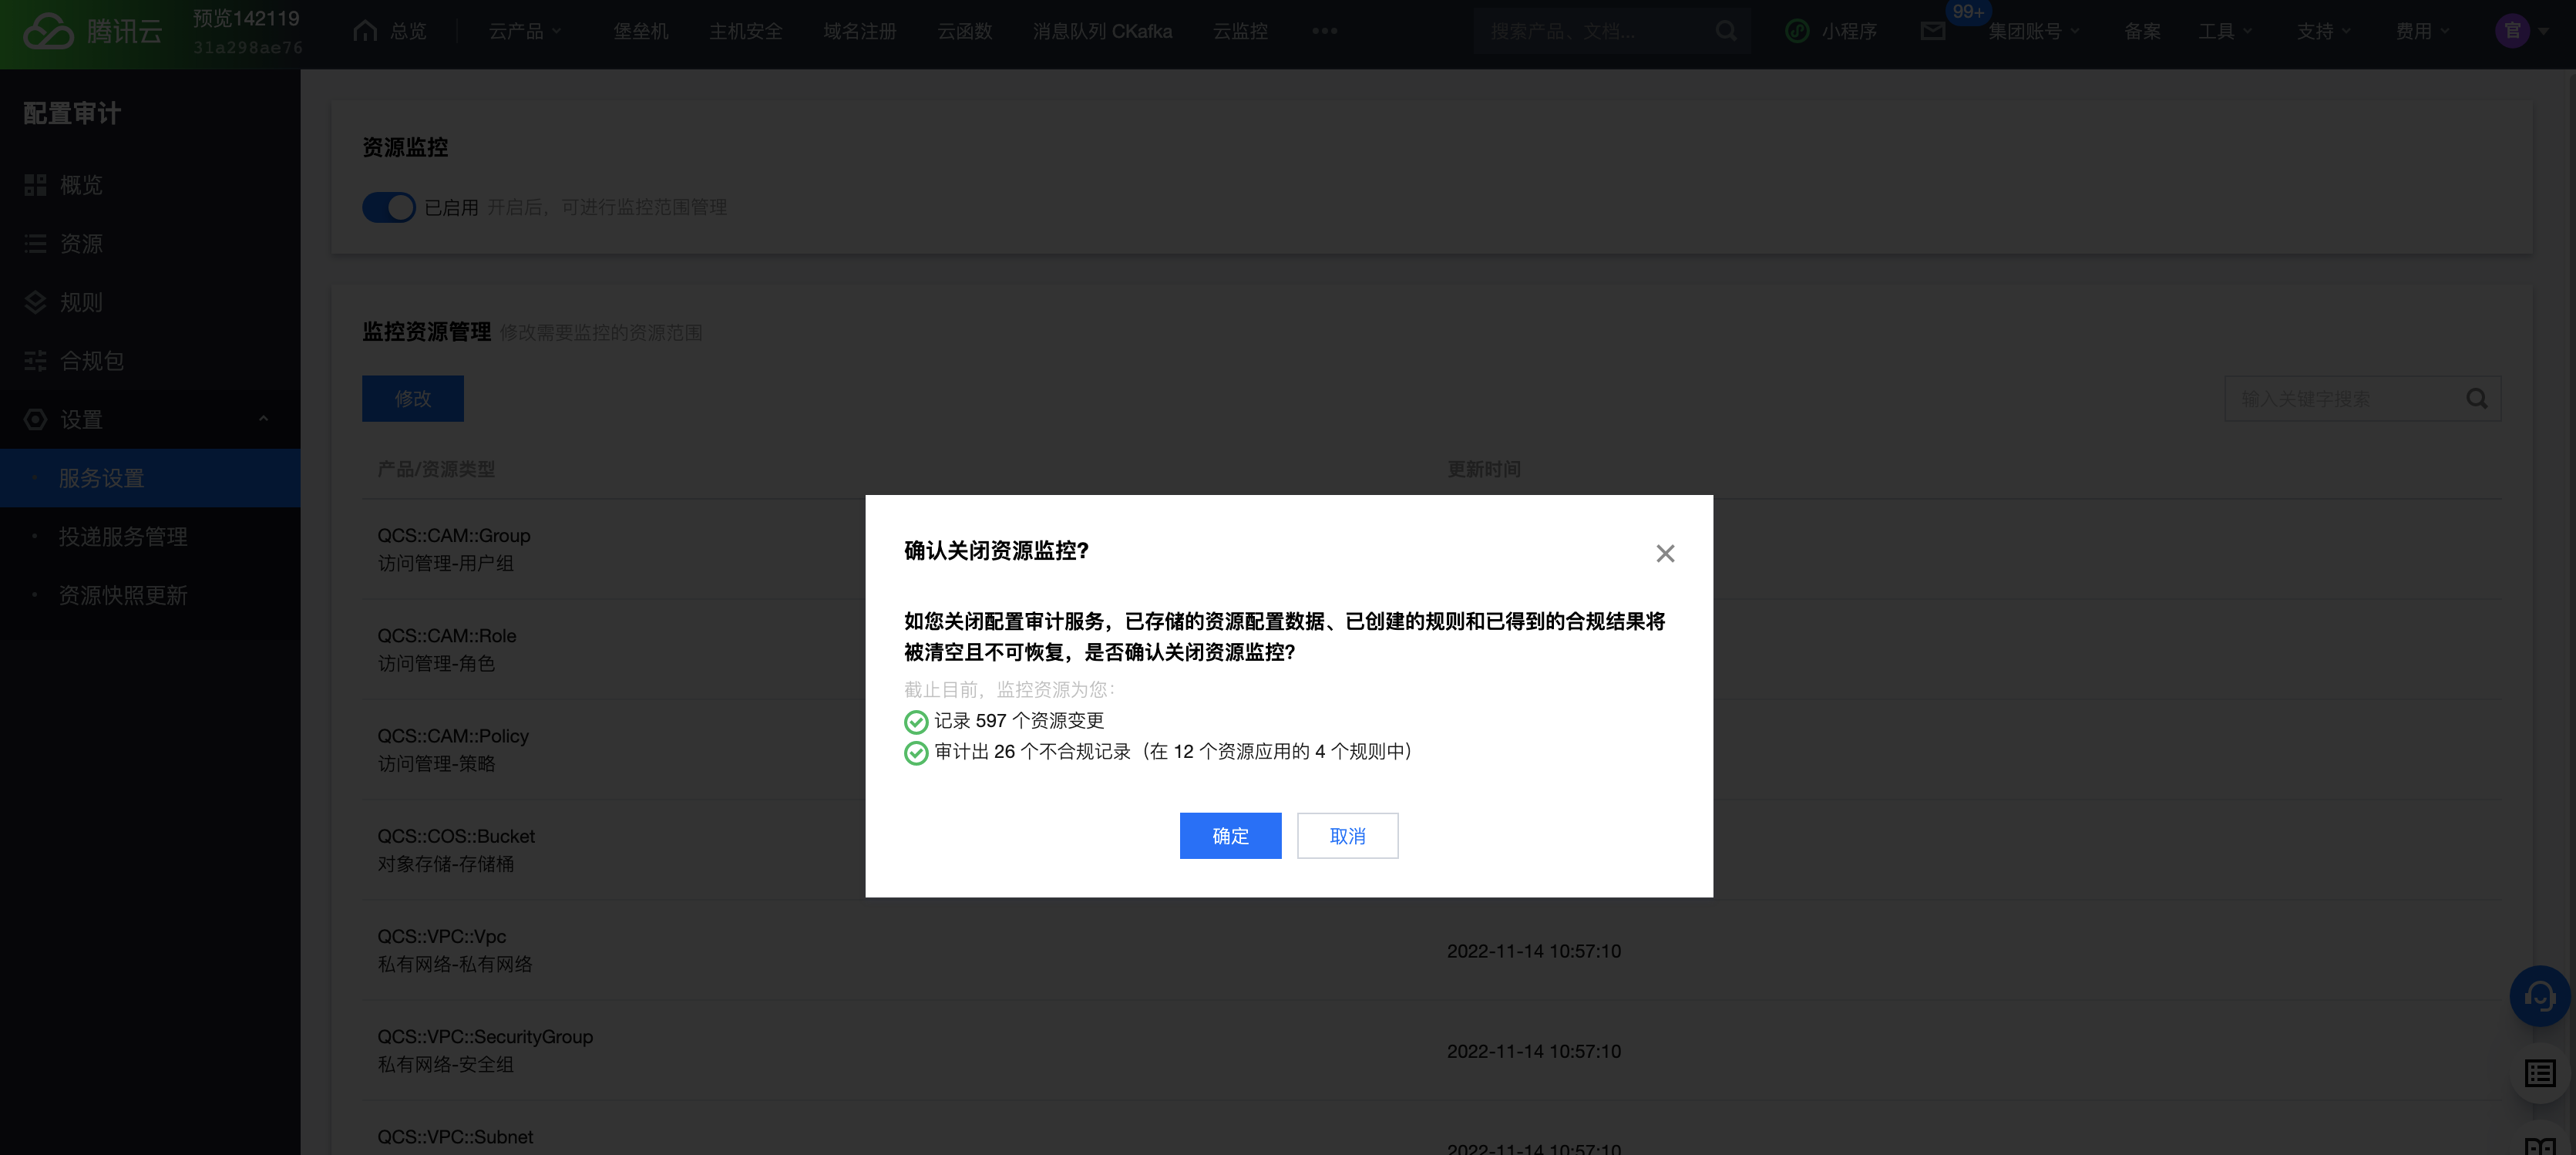Viewport: 2576px width, 1155px height.
Task: Click the three-dots more products icon
Action: (x=1324, y=31)
